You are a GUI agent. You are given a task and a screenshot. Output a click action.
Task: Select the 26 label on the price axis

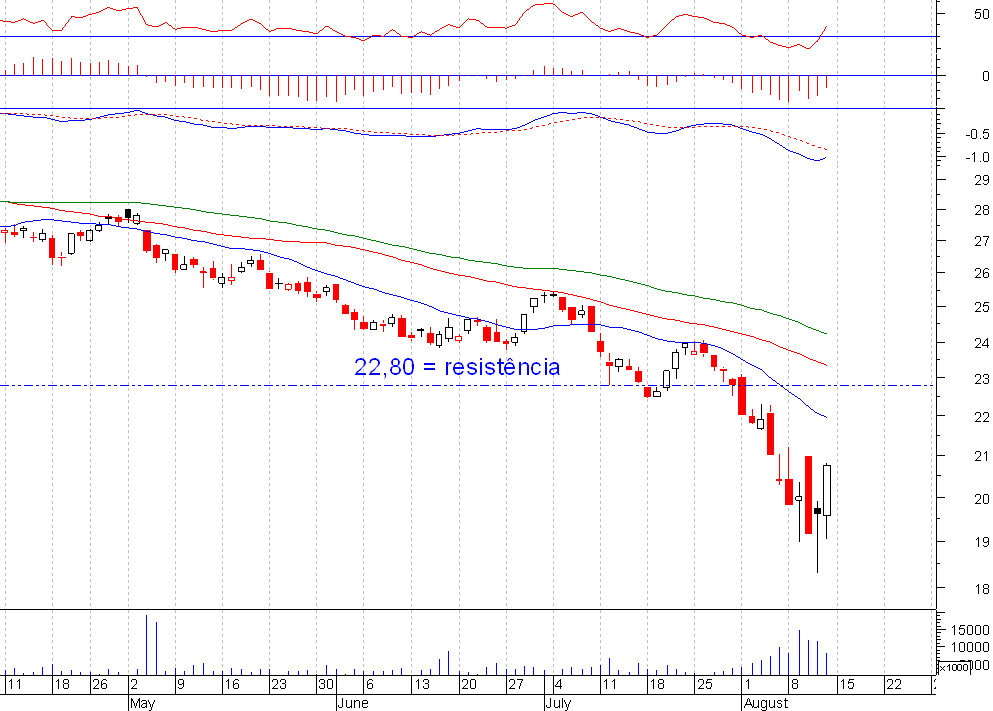point(982,273)
